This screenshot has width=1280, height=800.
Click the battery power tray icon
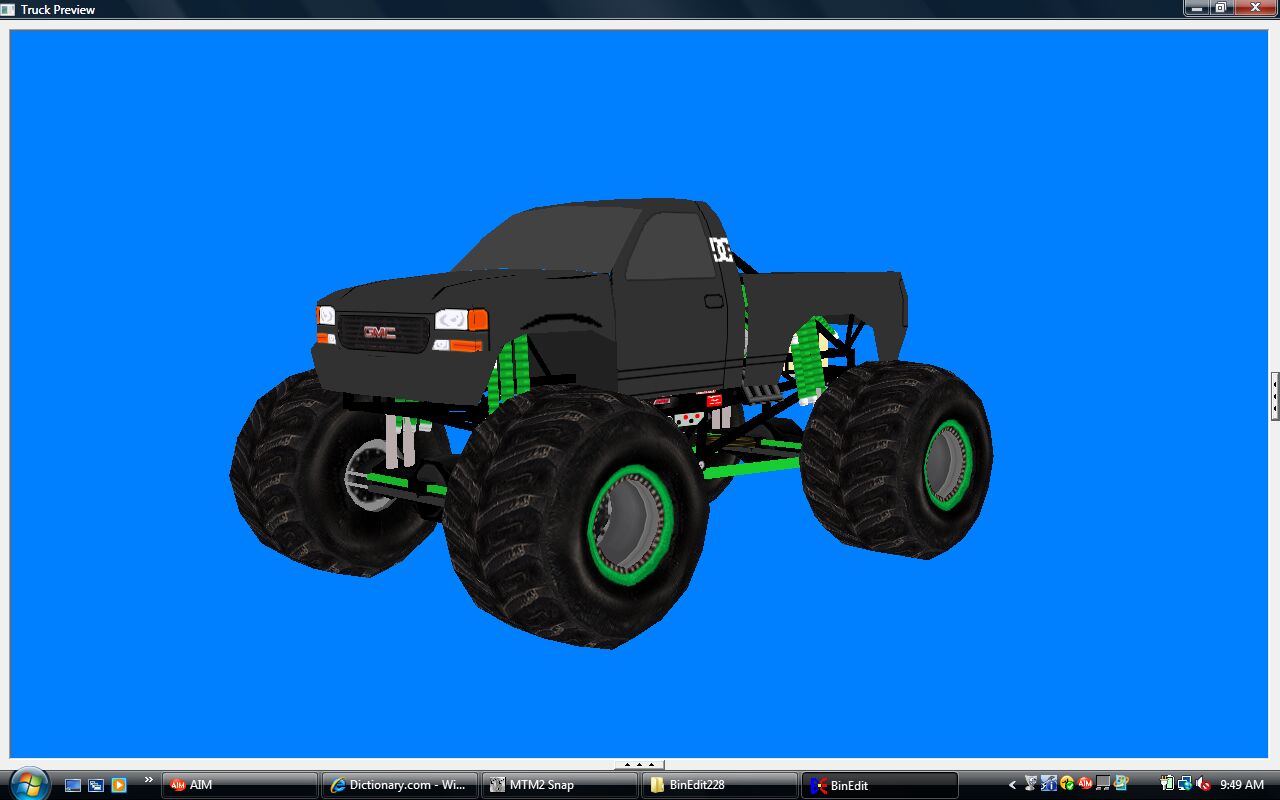click(1167, 784)
